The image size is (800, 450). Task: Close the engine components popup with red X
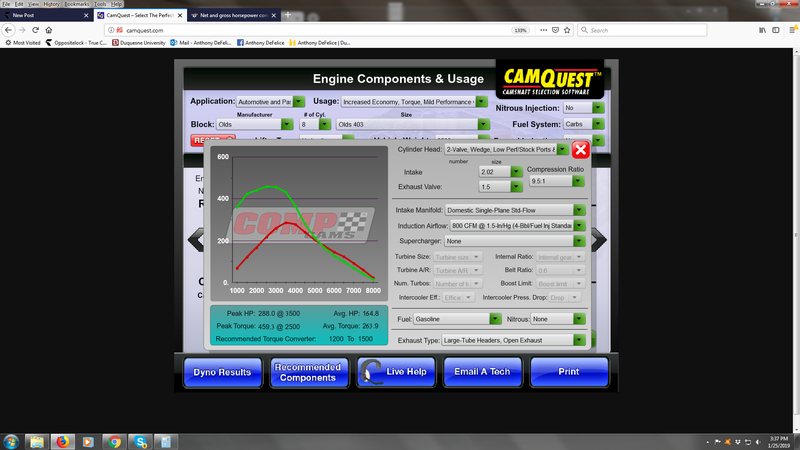(x=580, y=149)
